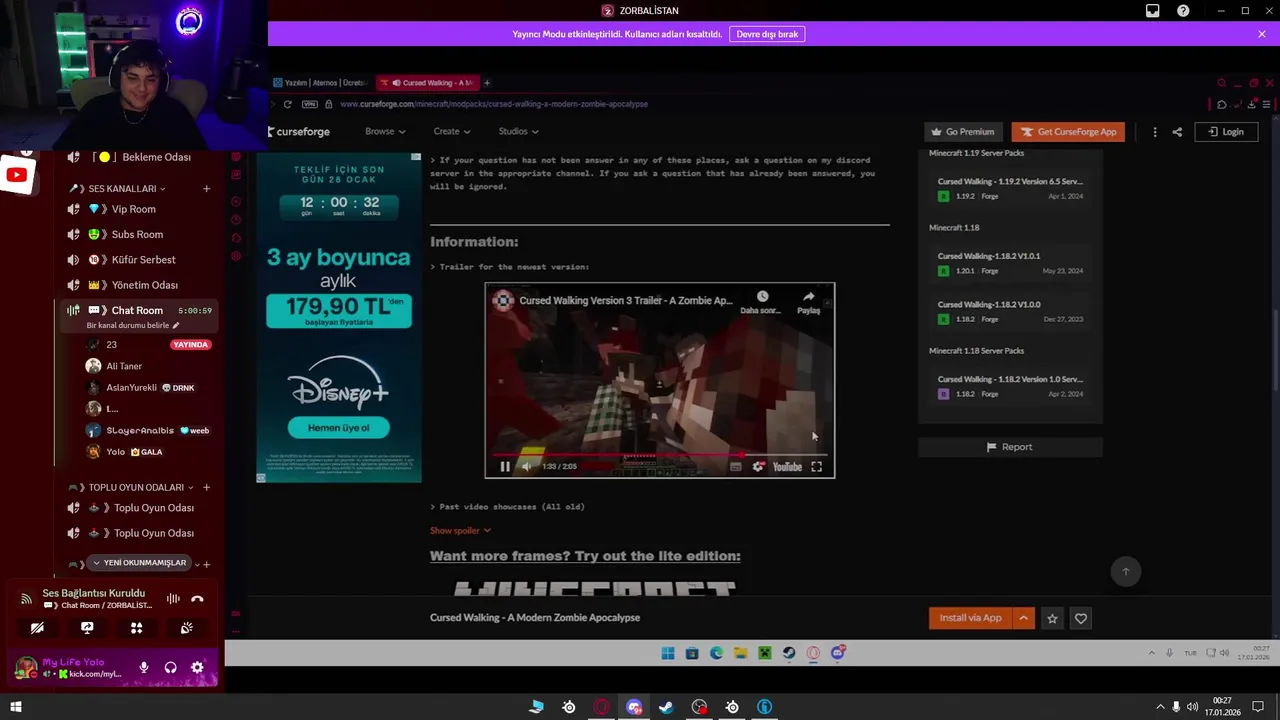
Task: Open the three-dot more options menu
Action: point(1155,131)
